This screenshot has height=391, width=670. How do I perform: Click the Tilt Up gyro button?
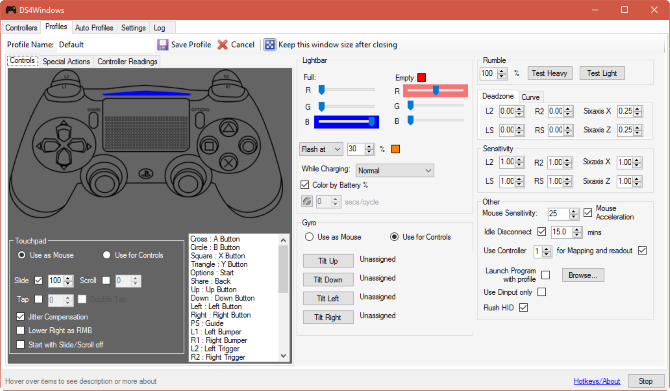(328, 261)
